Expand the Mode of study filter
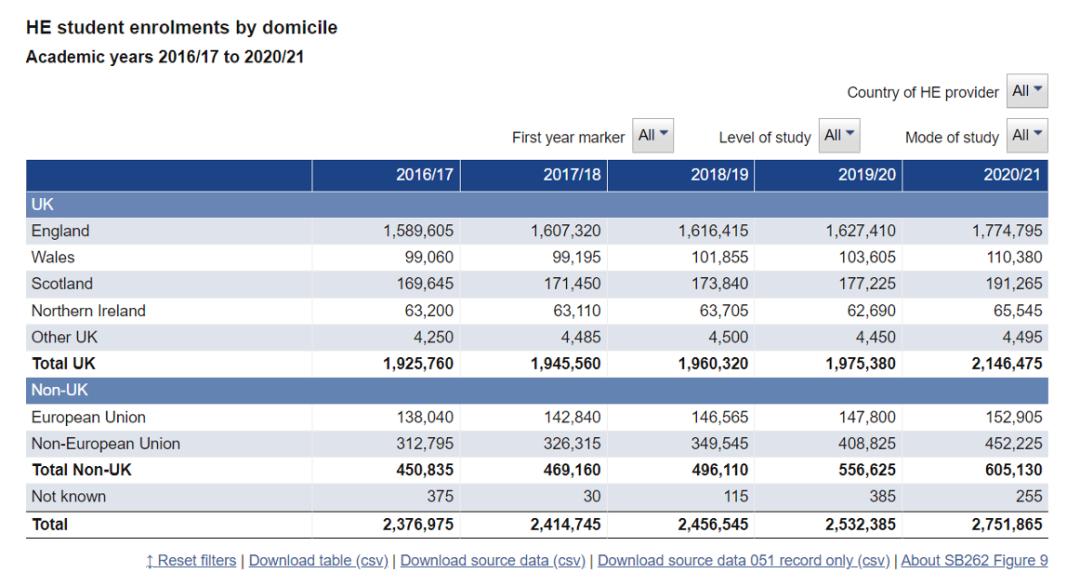 coord(1027,136)
